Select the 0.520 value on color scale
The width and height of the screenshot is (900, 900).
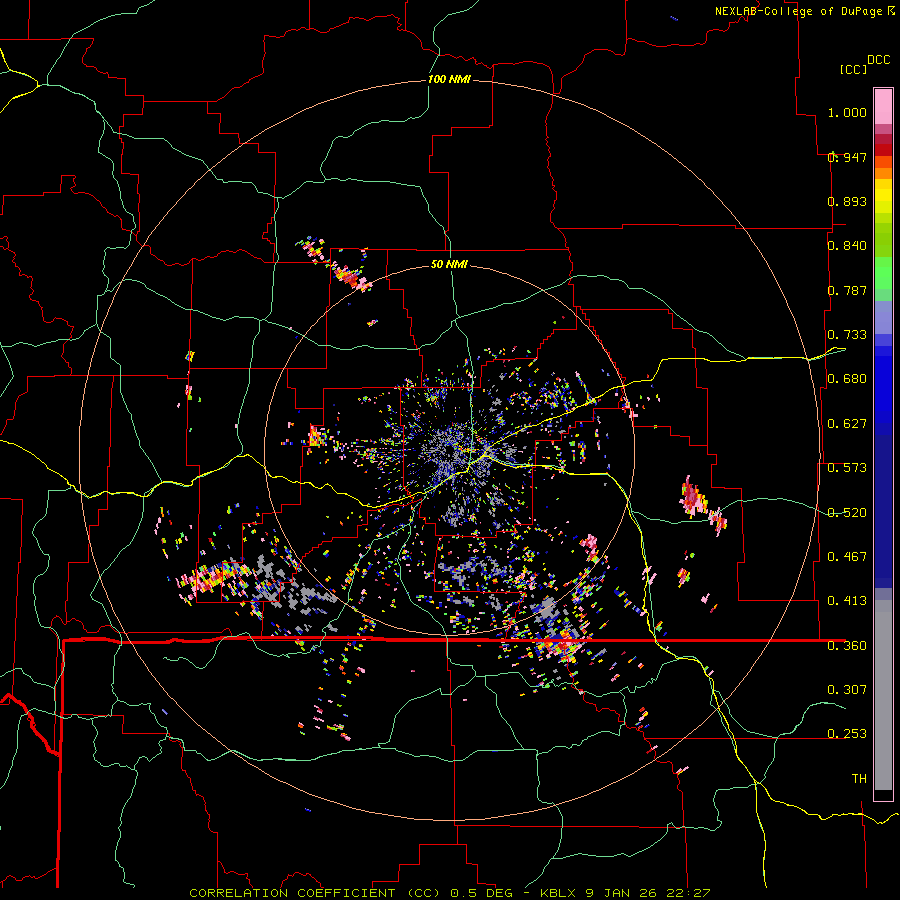[847, 513]
